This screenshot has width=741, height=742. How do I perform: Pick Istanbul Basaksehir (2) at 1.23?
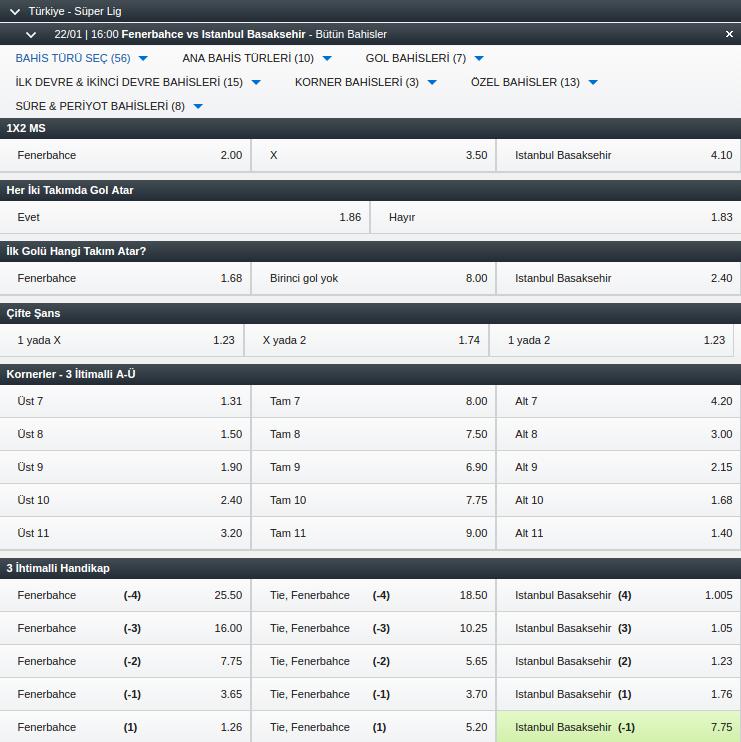[618, 661]
